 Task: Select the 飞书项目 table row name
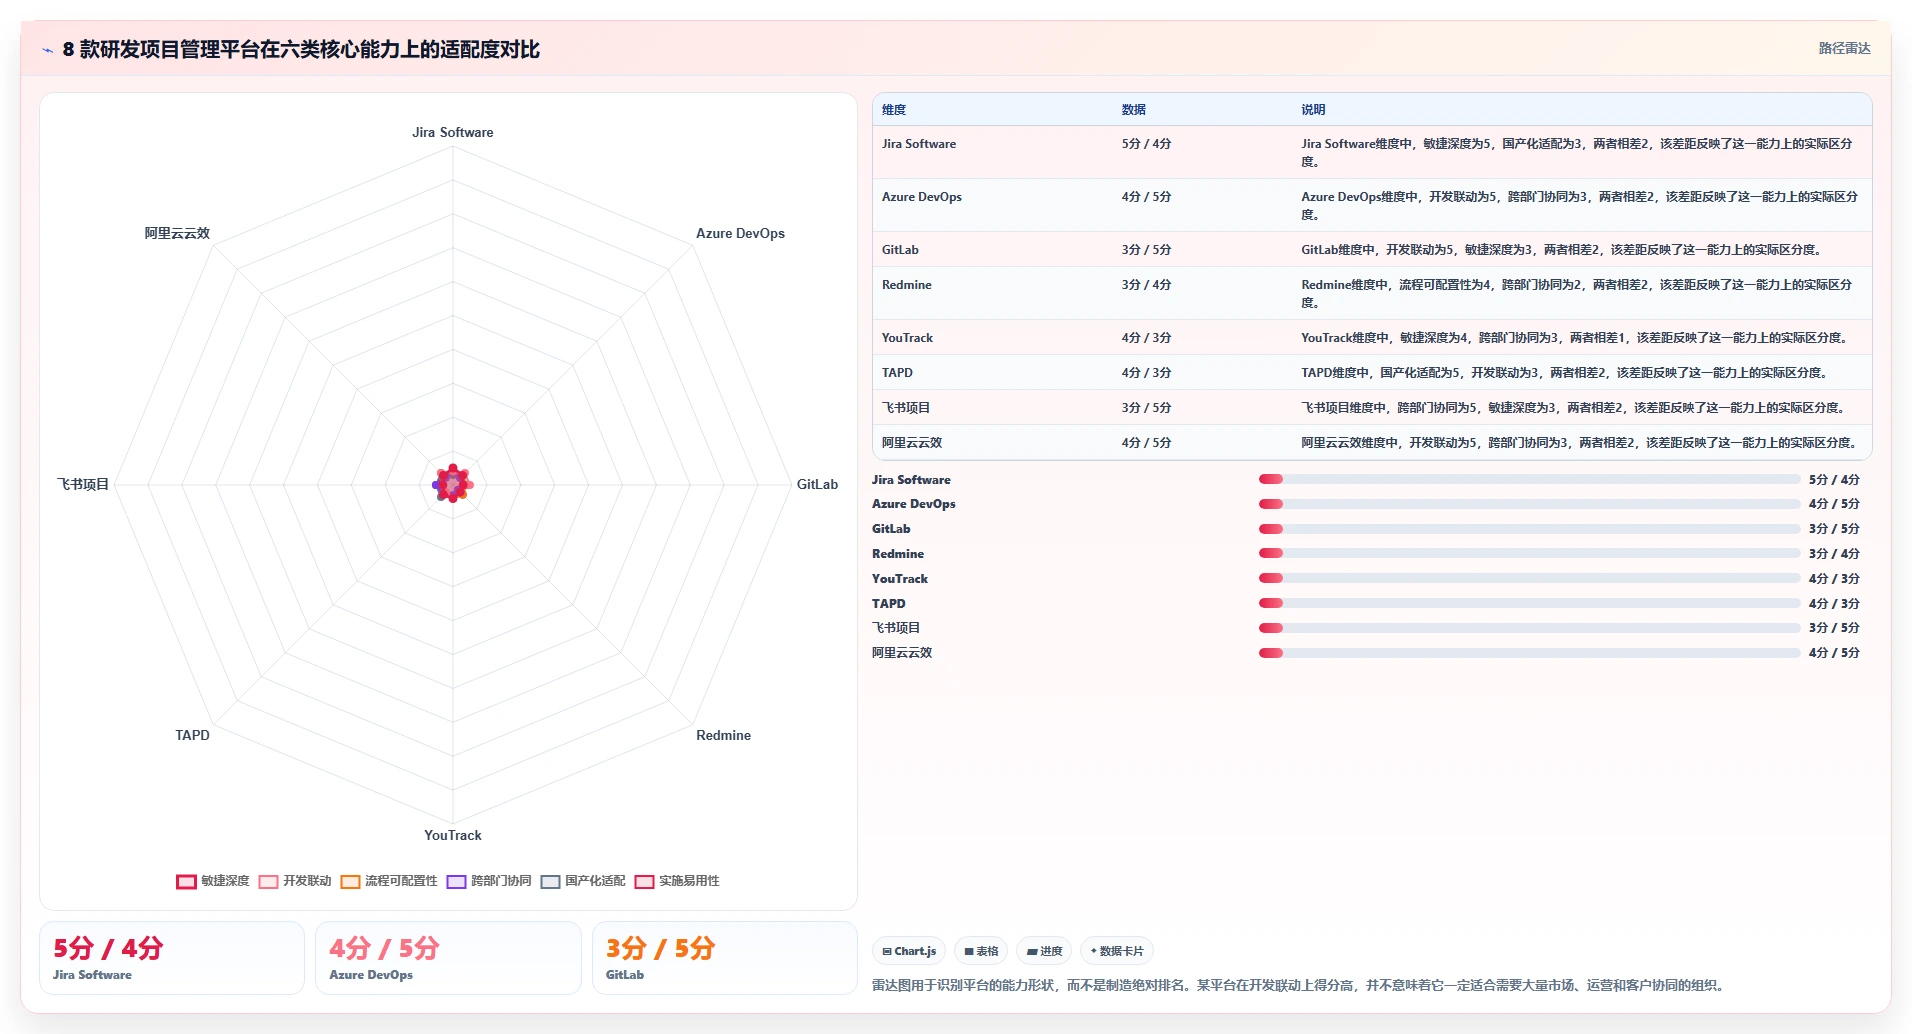[906, 408]
